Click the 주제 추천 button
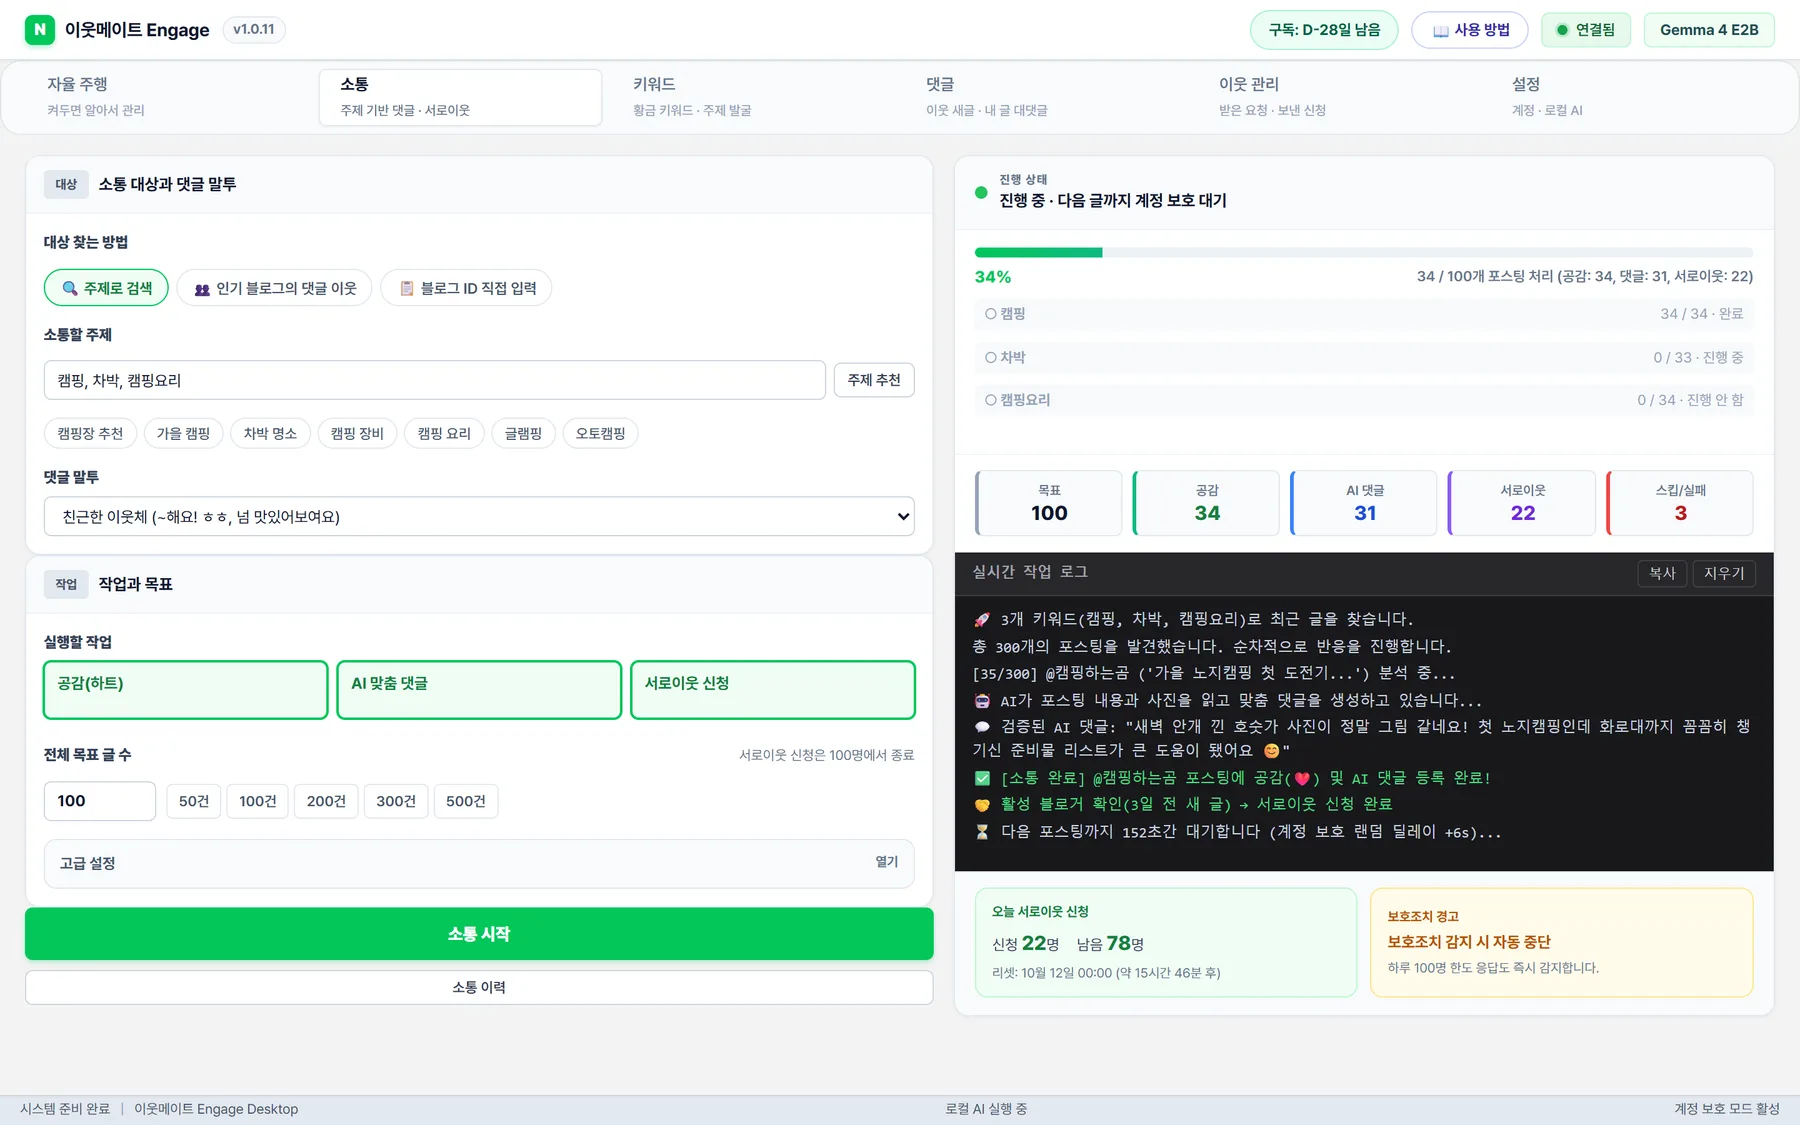The image size is (1800, 1125). pyautogui.click(x=874, y=380)
